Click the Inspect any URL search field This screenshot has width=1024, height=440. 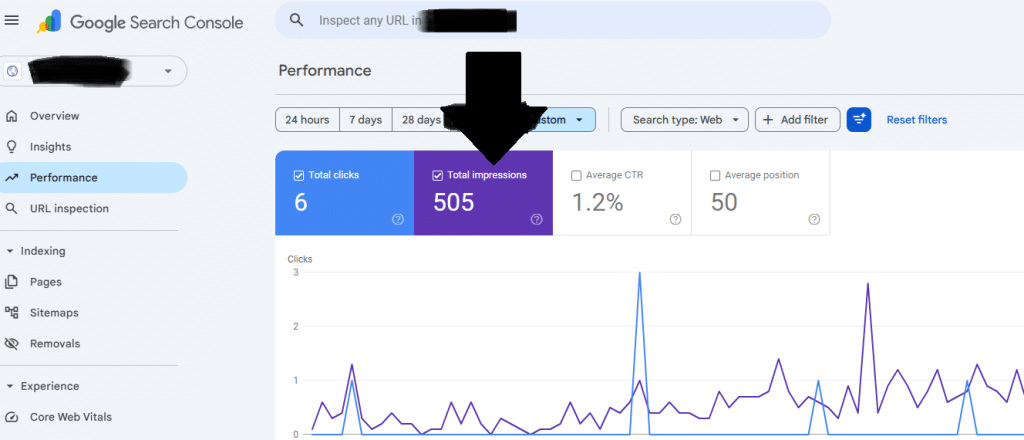click(x=552, y=20)
